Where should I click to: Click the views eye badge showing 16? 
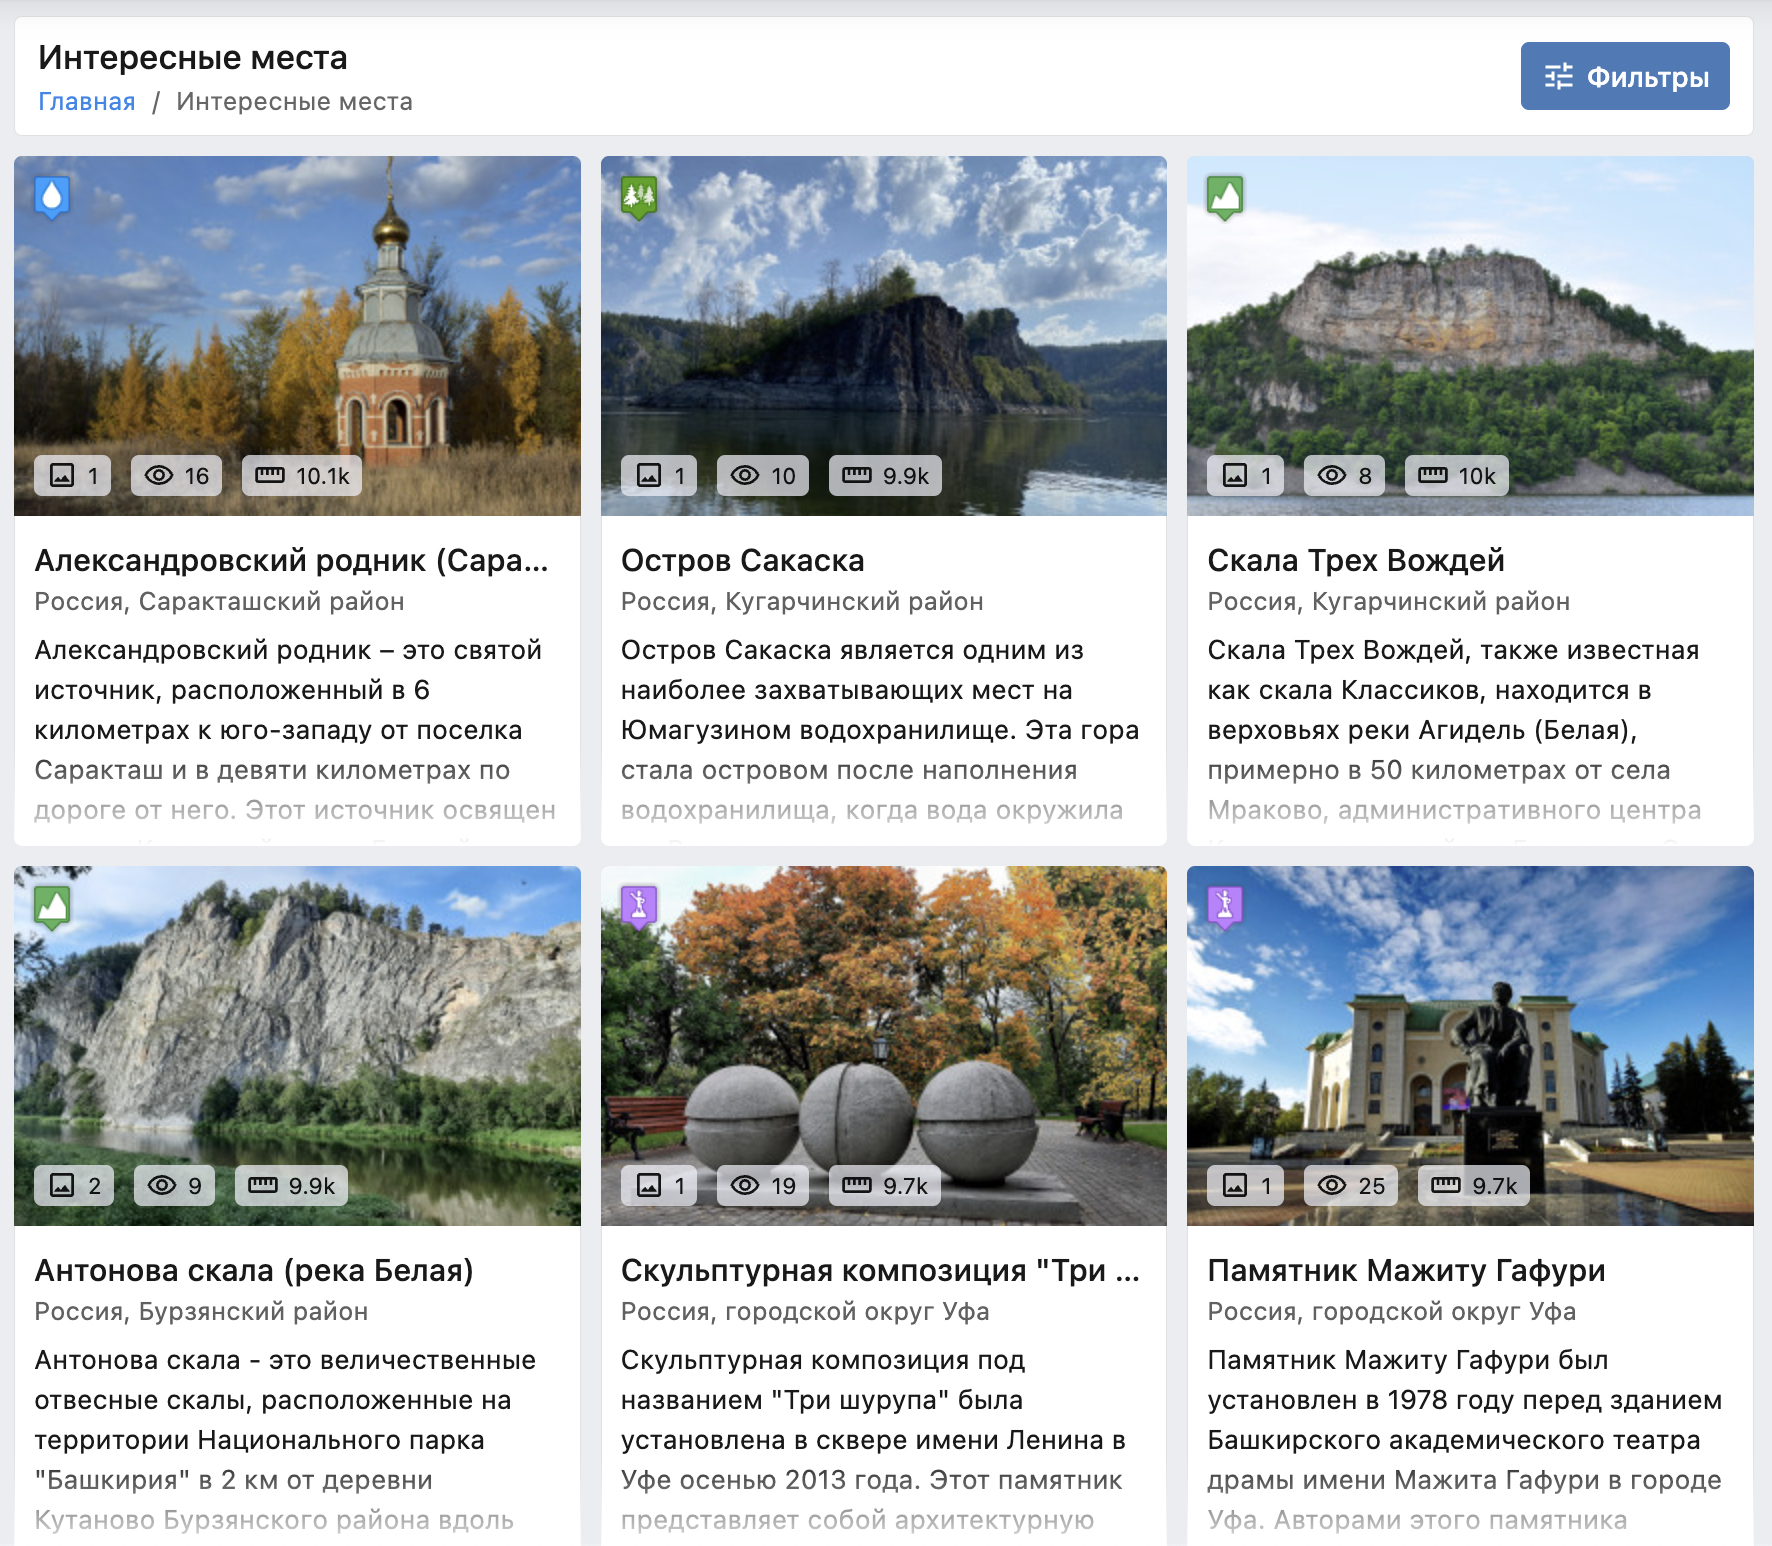tap(176, 476)
